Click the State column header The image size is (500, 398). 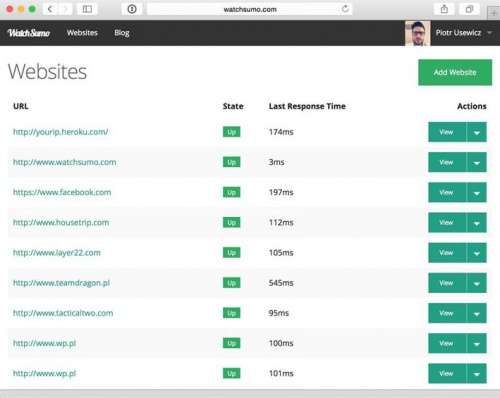pos(233,106)
